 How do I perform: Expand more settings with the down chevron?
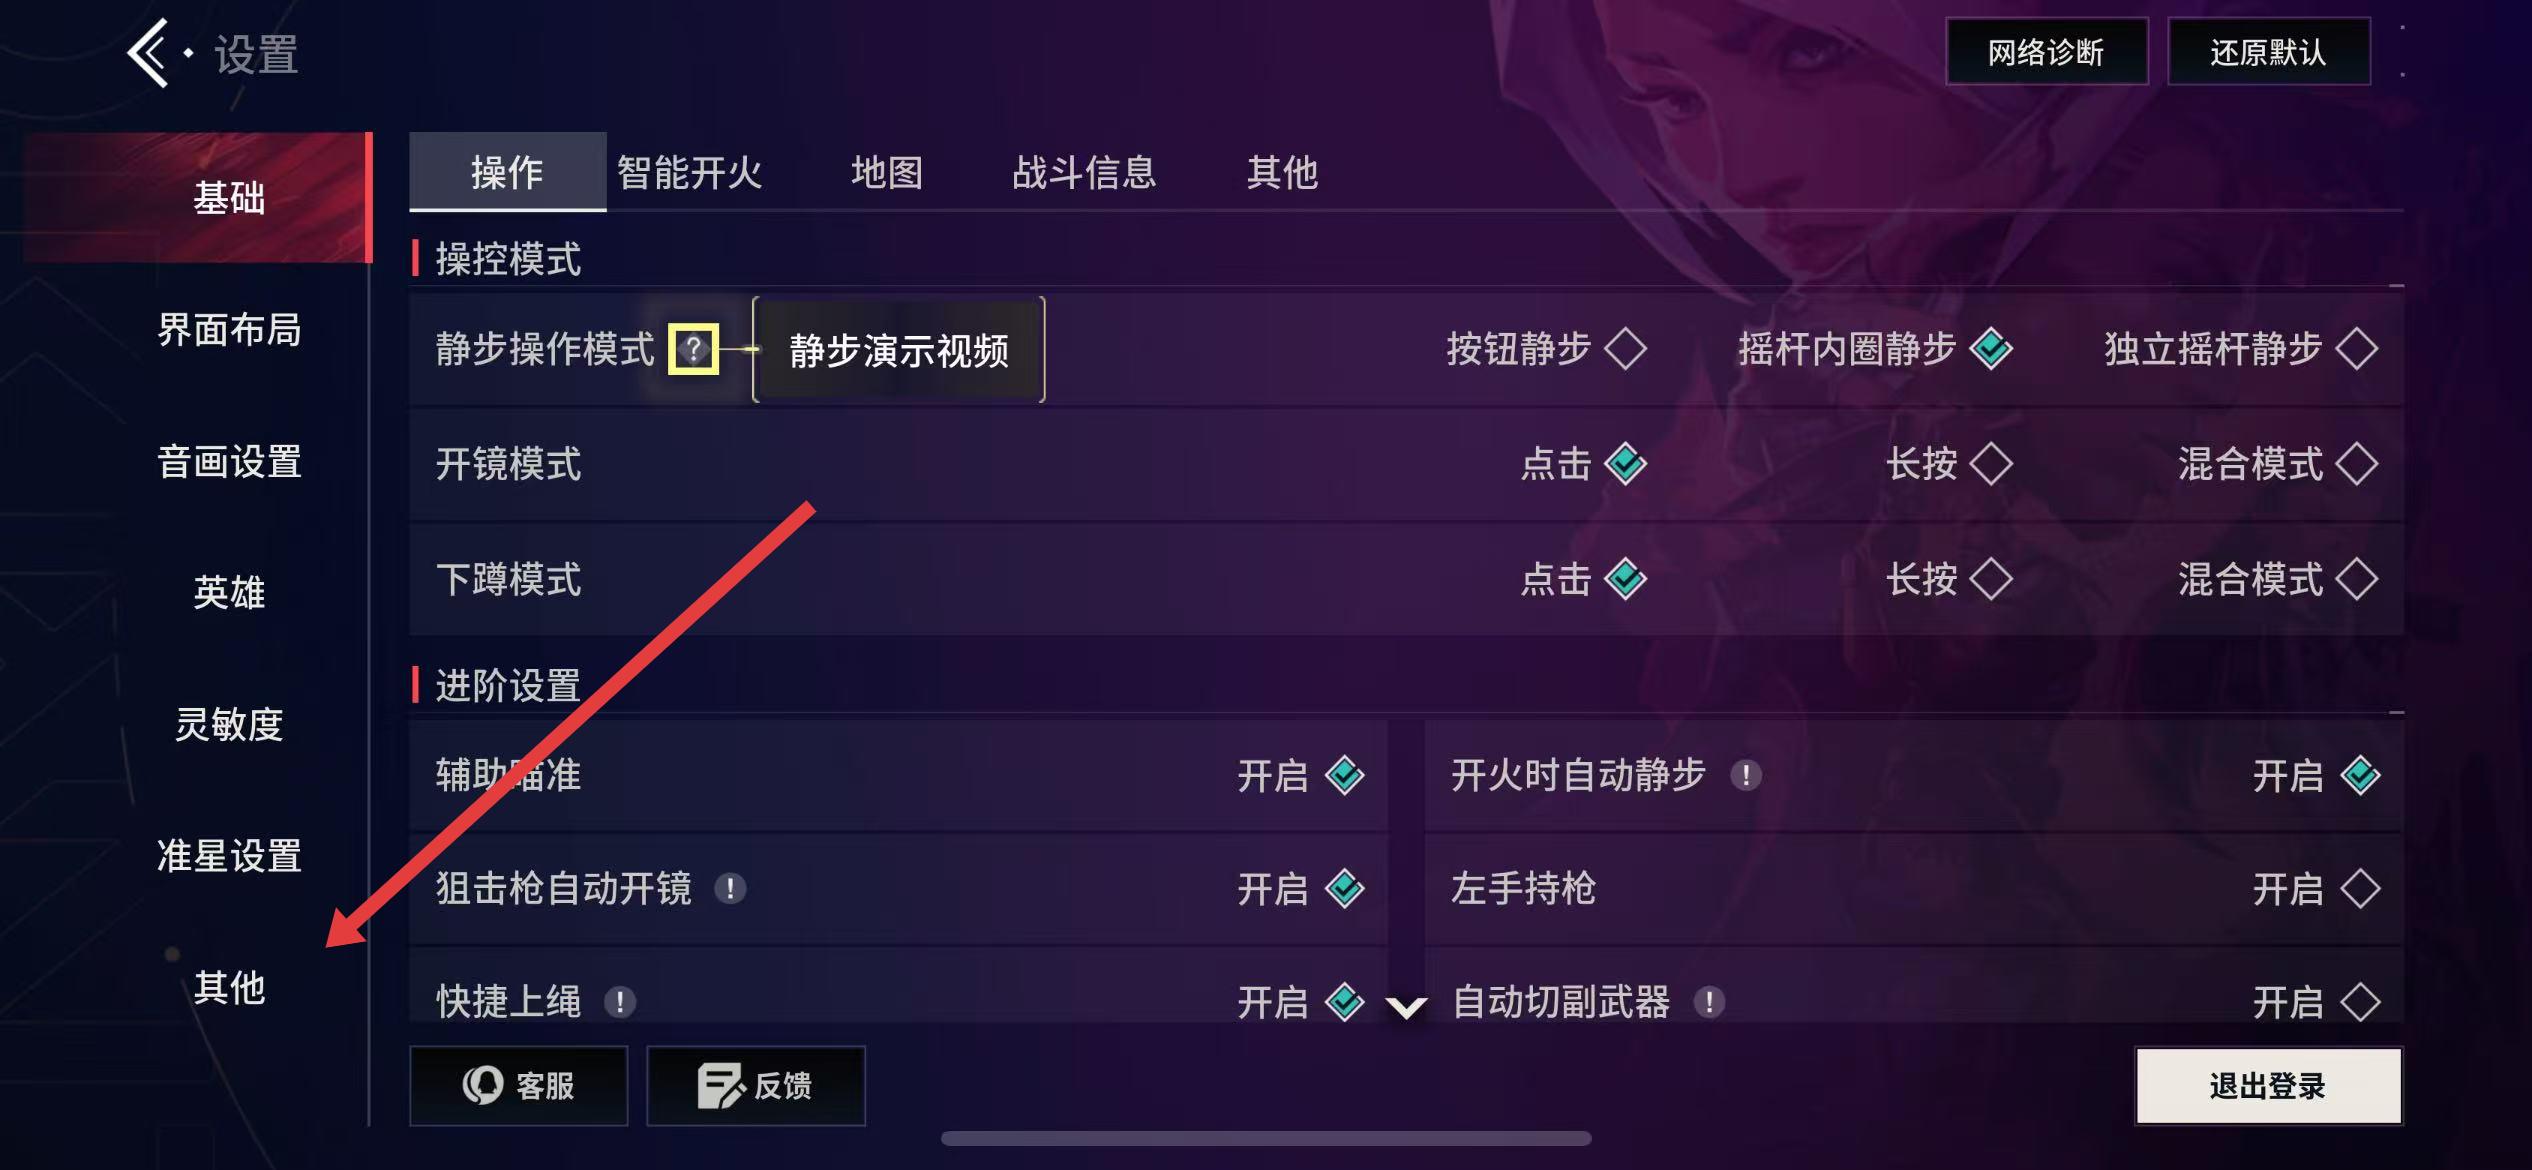coord(1406,1006)
